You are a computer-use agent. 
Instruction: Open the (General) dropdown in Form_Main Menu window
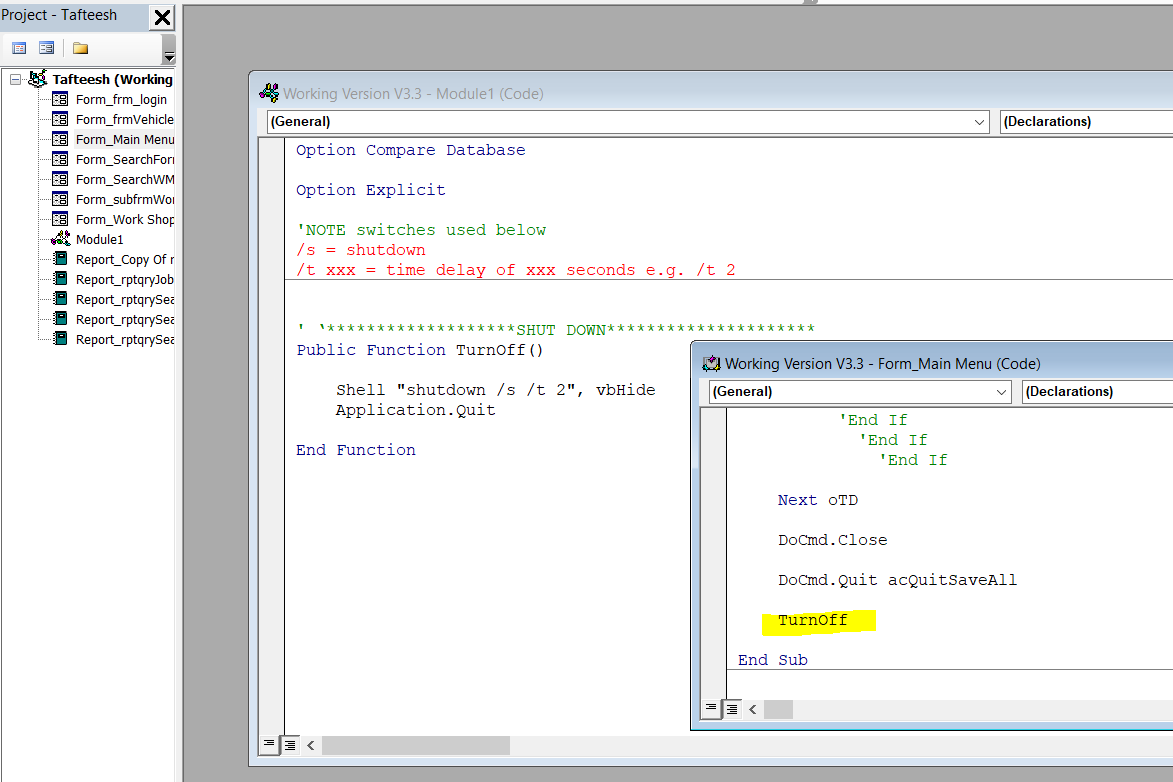coord(1002,392)
